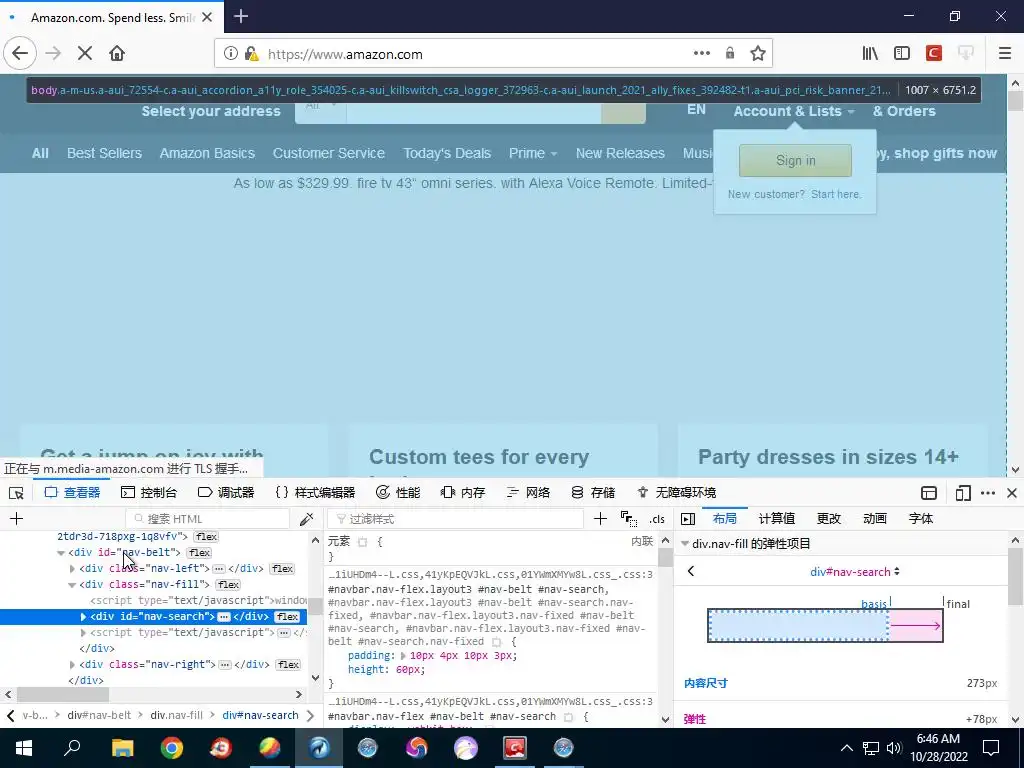Go back in flex panel with left chevron
This screenshot has width=1024, height=768.
(691, 571)
